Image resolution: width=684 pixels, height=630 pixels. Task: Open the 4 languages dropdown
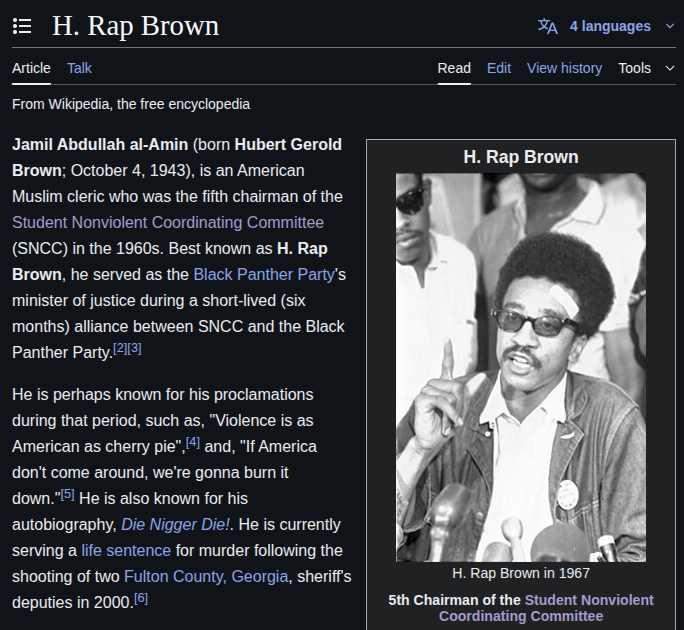click(x=610, y=26)
